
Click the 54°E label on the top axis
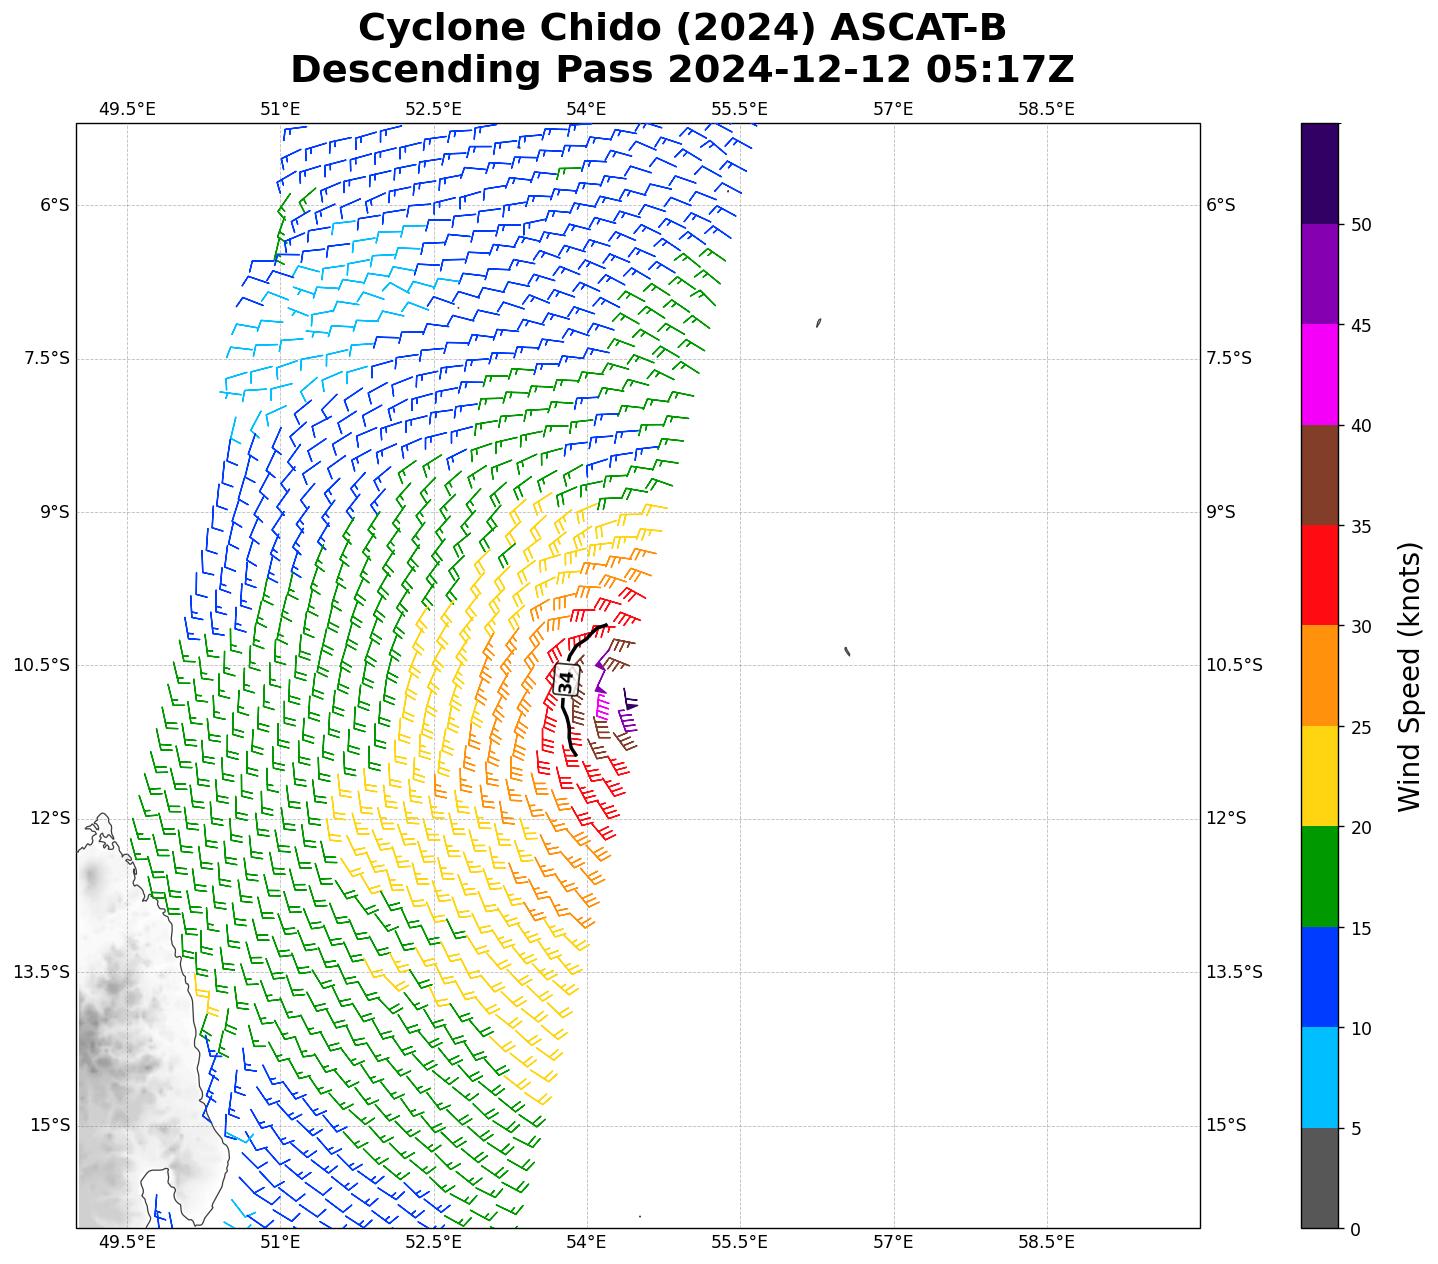click(586, 109)
